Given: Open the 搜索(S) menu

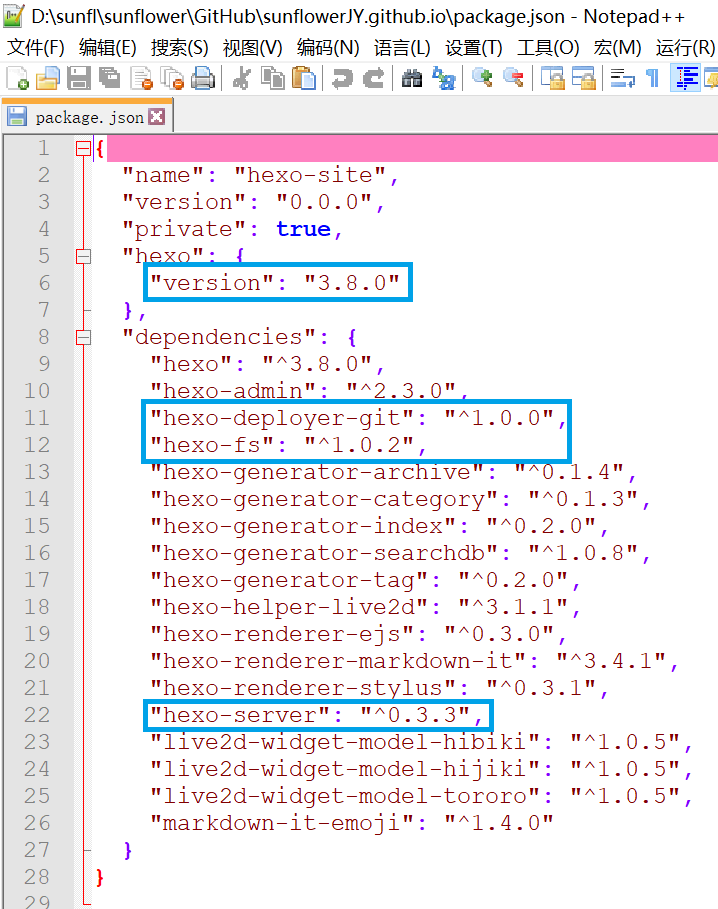Looking at the screenshot, I should pyautogui.click(x=179, y=48).
